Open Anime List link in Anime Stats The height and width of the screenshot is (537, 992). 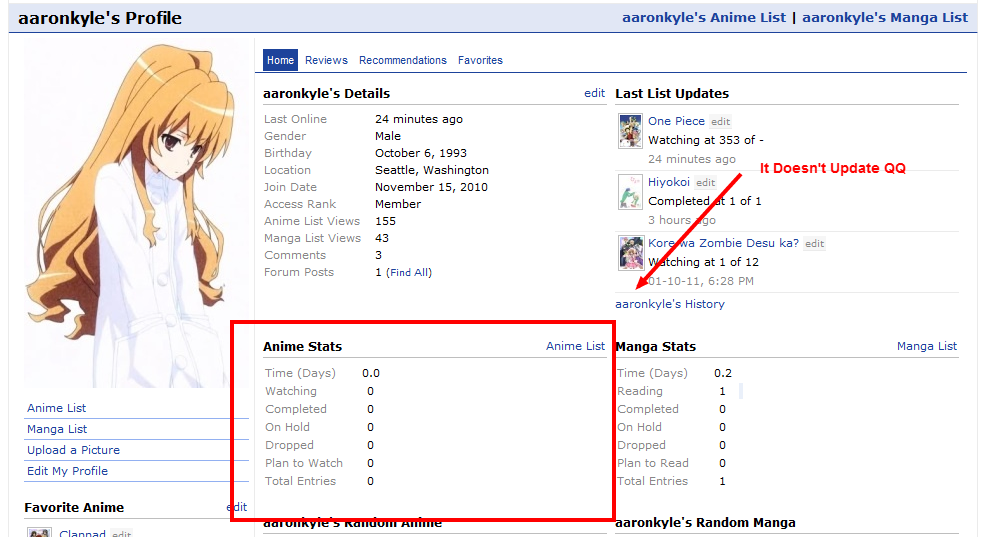(575, 346)
